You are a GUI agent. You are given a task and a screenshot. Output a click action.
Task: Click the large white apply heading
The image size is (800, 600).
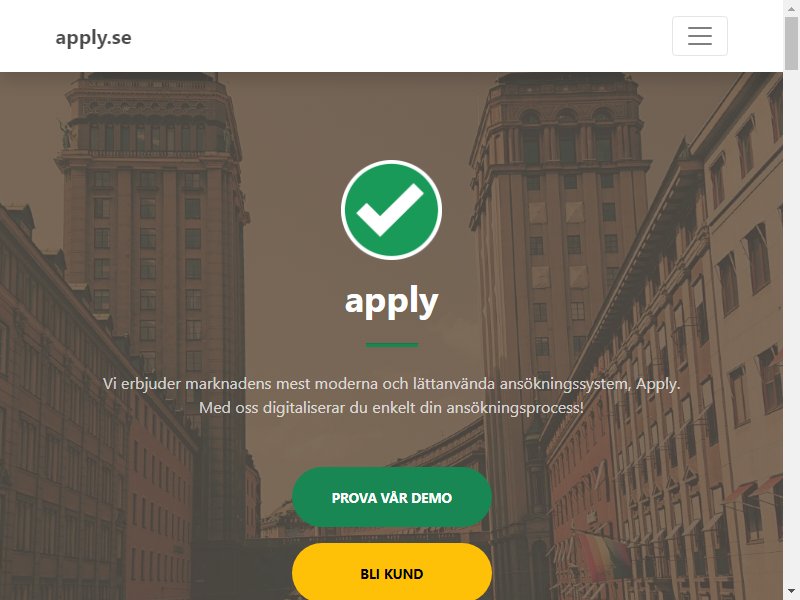pos(391,302)
